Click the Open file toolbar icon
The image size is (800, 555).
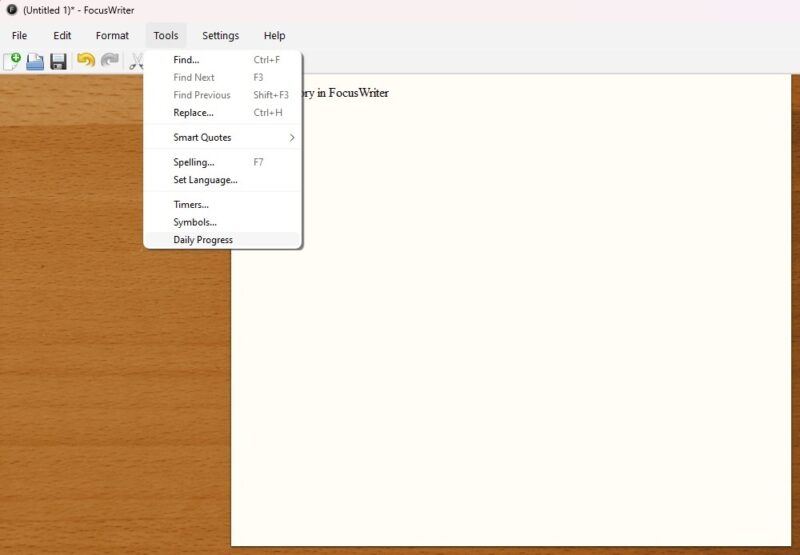pyautogui.click(x=35, y=61)
